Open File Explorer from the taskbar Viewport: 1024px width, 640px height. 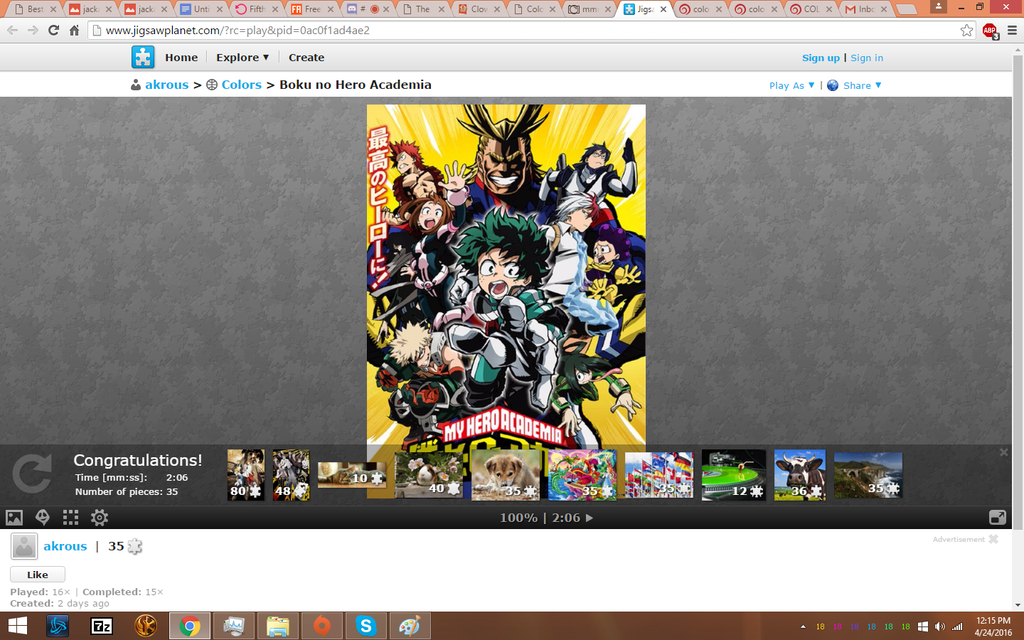[x=278, y=626]
